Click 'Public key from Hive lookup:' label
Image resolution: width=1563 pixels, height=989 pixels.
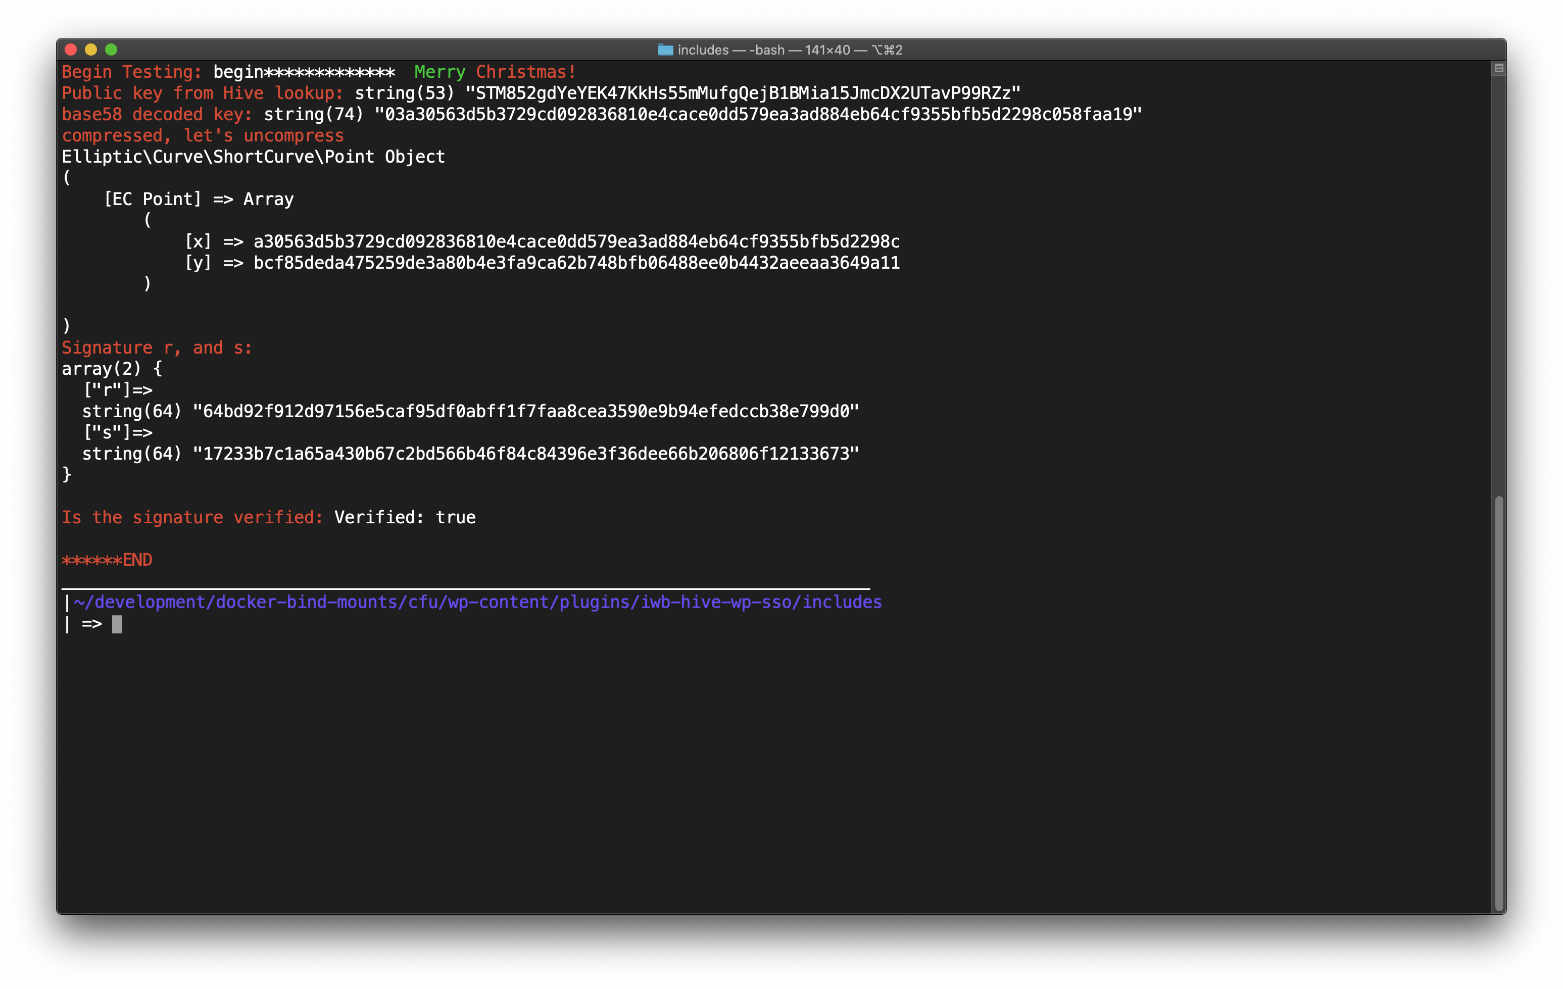[203, 93]
